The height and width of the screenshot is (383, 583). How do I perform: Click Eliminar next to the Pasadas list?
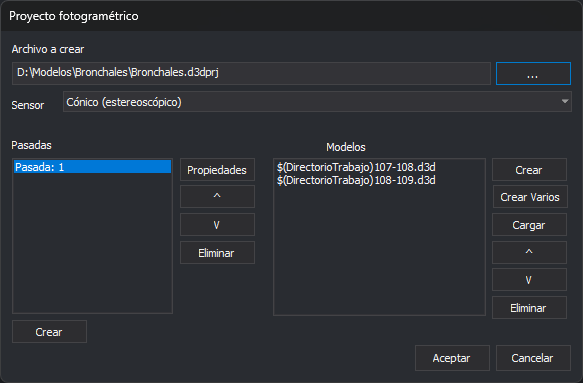217,253
